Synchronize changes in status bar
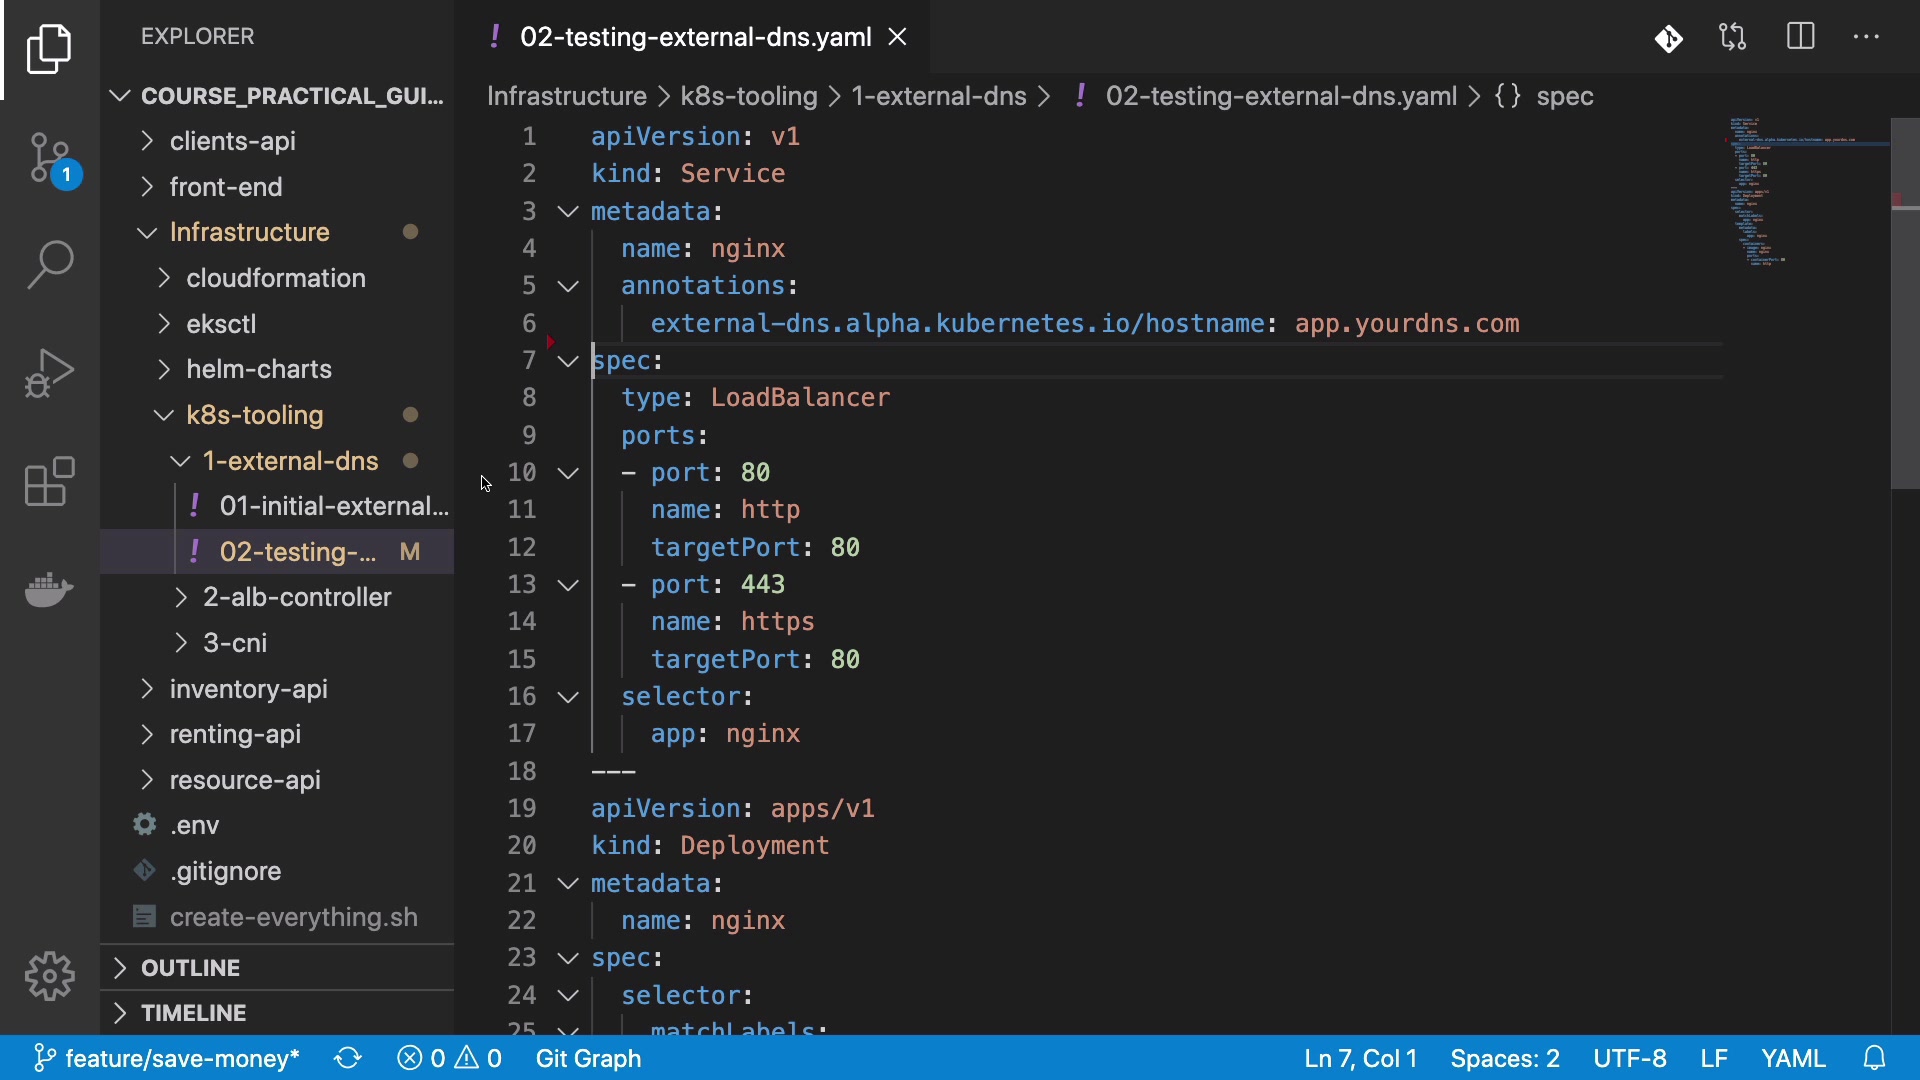Image resolution: width=1920 pixels, height=1080 pixels. tap(348, 1058)
